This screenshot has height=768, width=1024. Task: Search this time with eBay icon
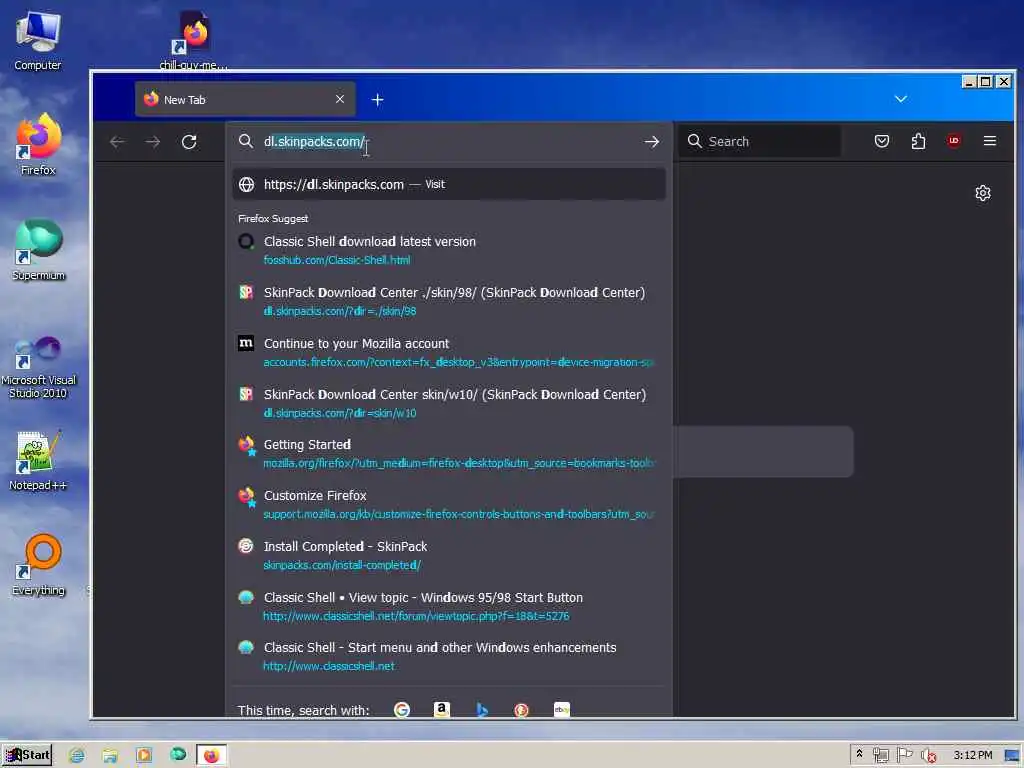[x=562, y=709]
